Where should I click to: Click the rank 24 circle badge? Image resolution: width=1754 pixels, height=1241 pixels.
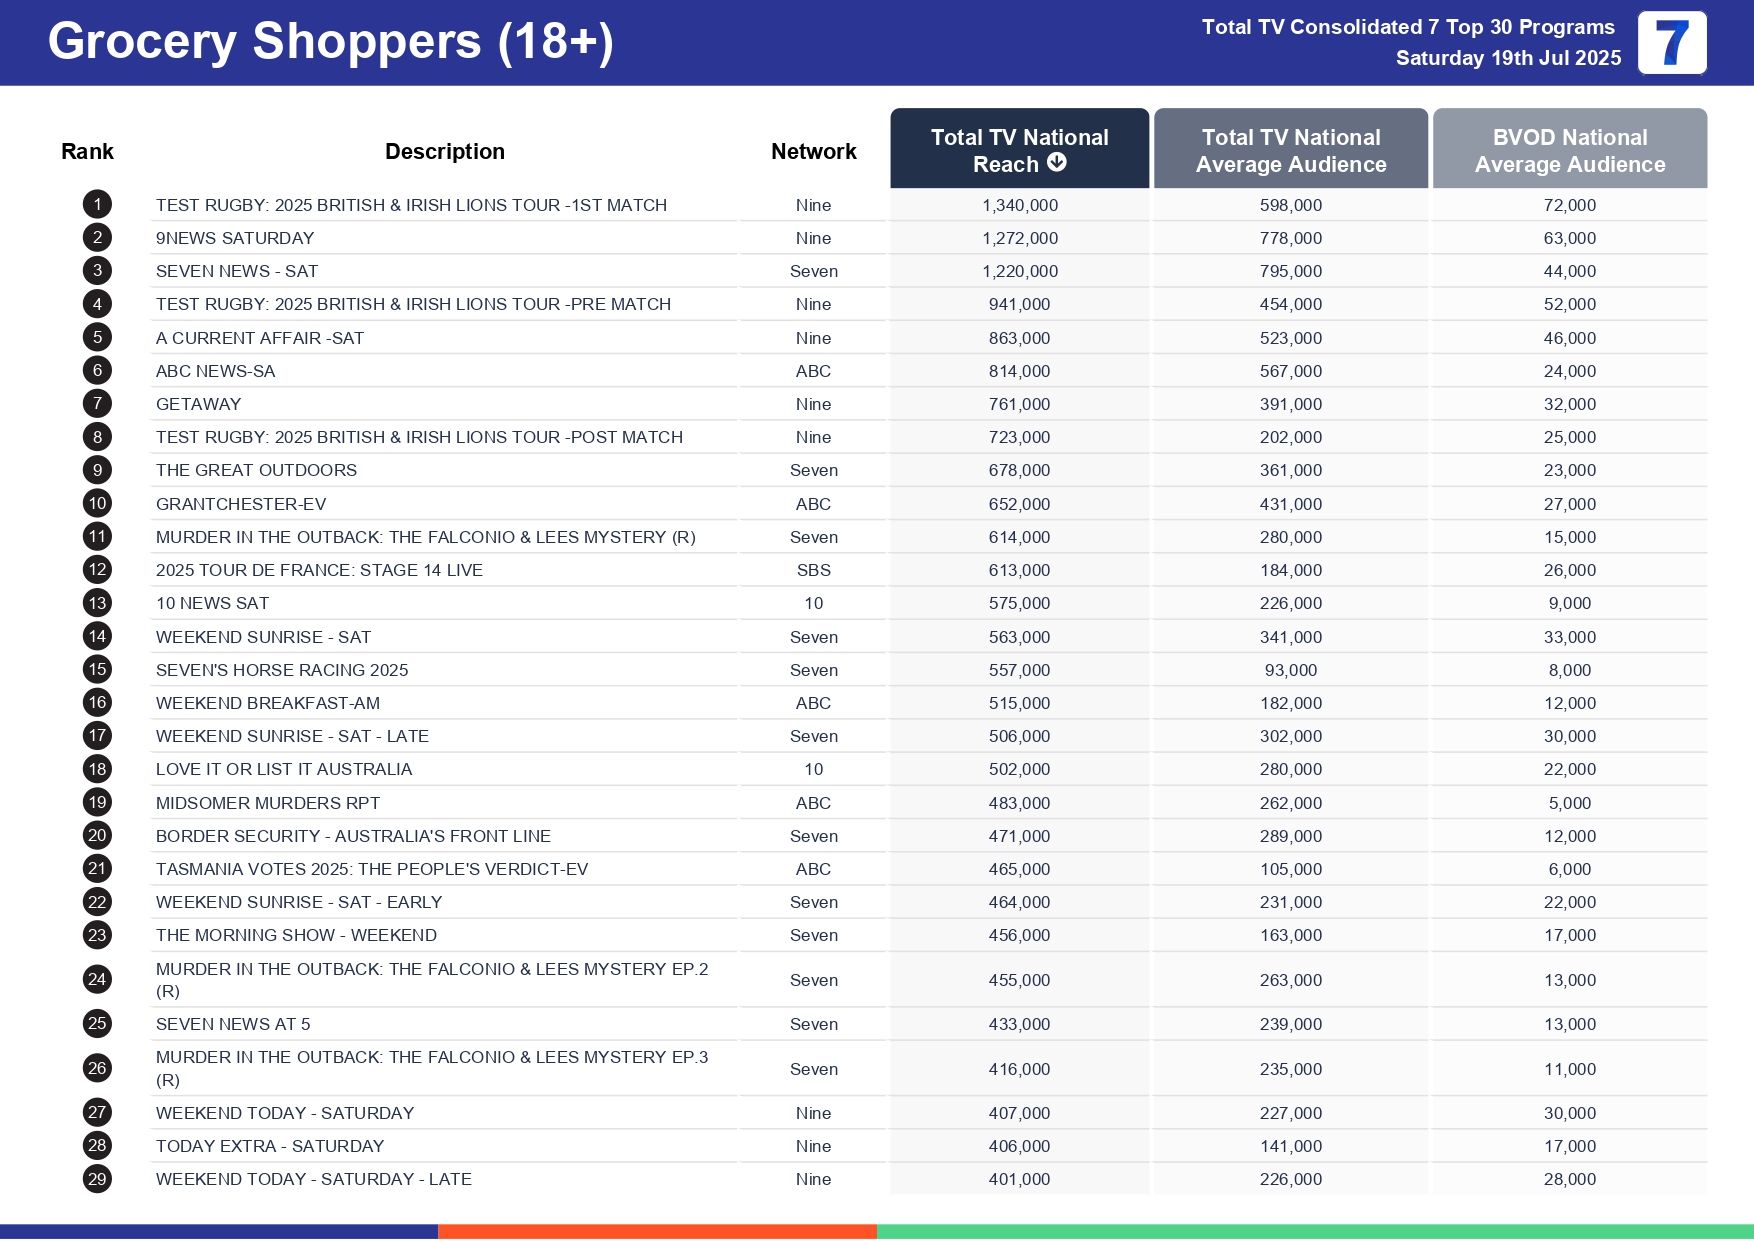pos(97,980)
